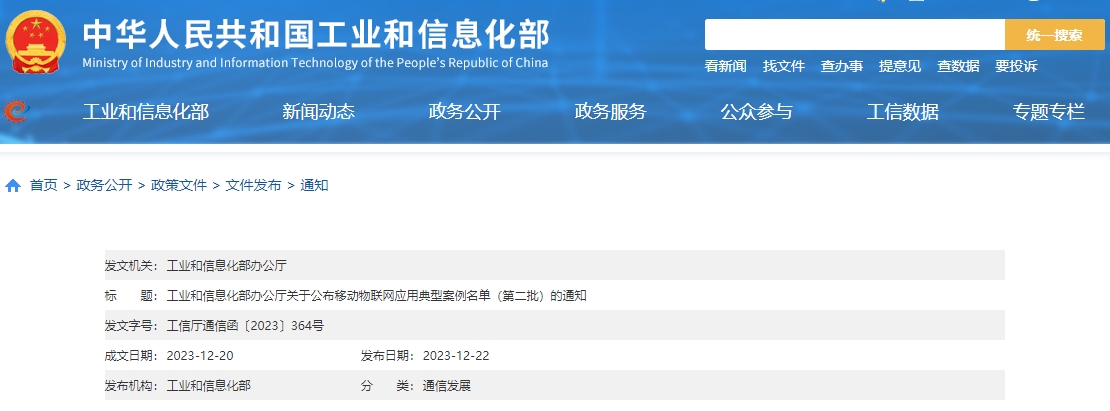Image resolution: width=1110 pixels, height=411 pixels.
Task: Select the 公众参与 nav menu
Action: 757,112
